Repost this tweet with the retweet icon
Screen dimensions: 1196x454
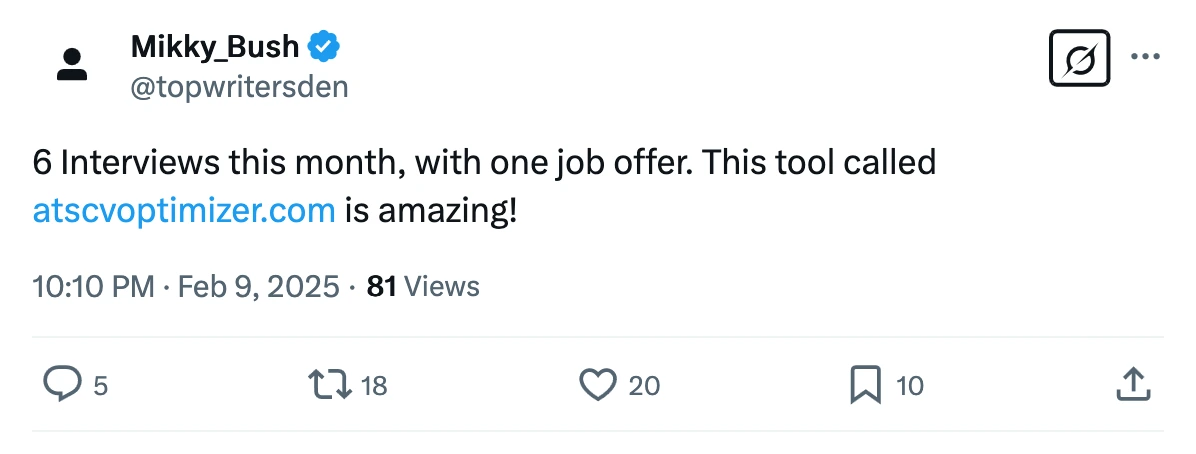[329, 384]
